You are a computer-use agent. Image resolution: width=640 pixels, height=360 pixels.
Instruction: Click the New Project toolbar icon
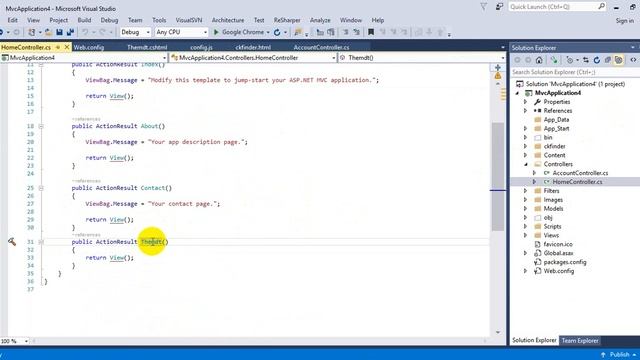(31, 32)
